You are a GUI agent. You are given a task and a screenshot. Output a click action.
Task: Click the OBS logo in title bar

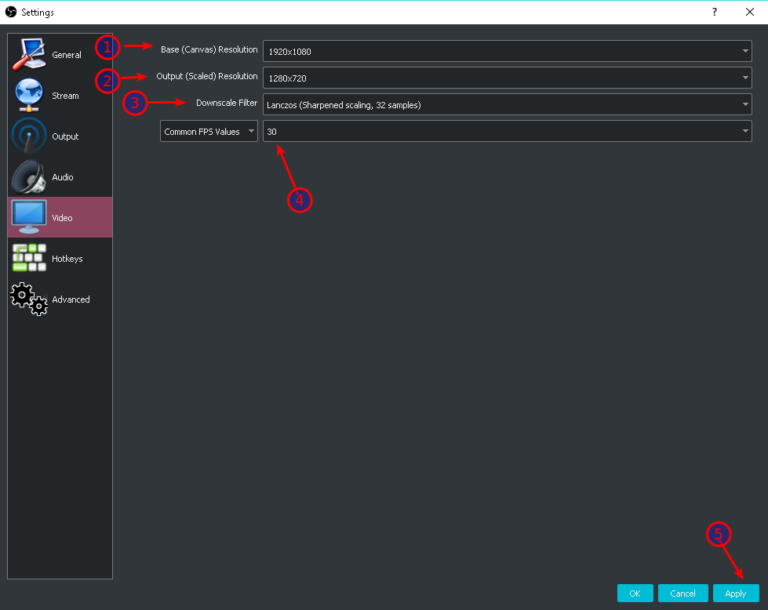[x=11, y=12]
